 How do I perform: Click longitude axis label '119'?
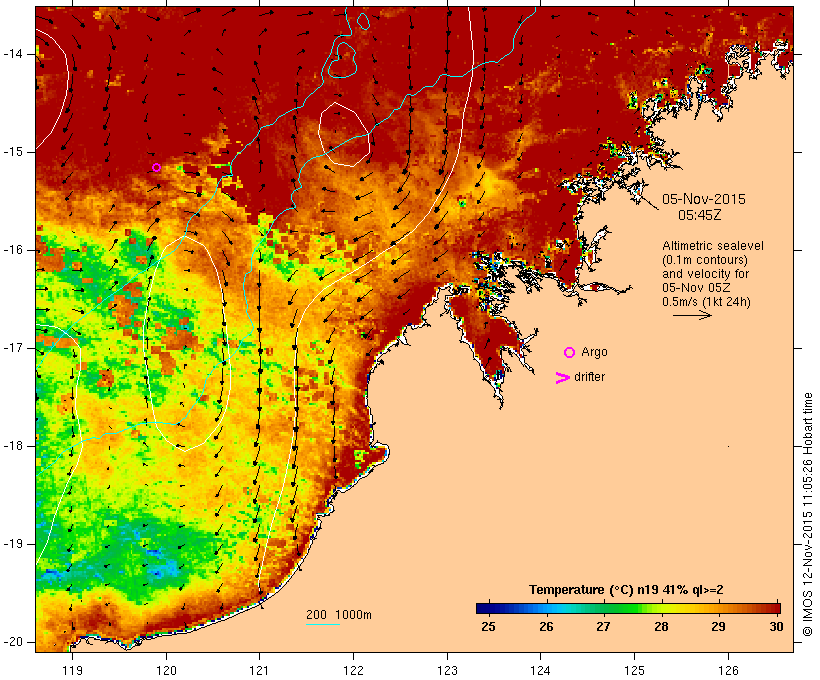72,670
